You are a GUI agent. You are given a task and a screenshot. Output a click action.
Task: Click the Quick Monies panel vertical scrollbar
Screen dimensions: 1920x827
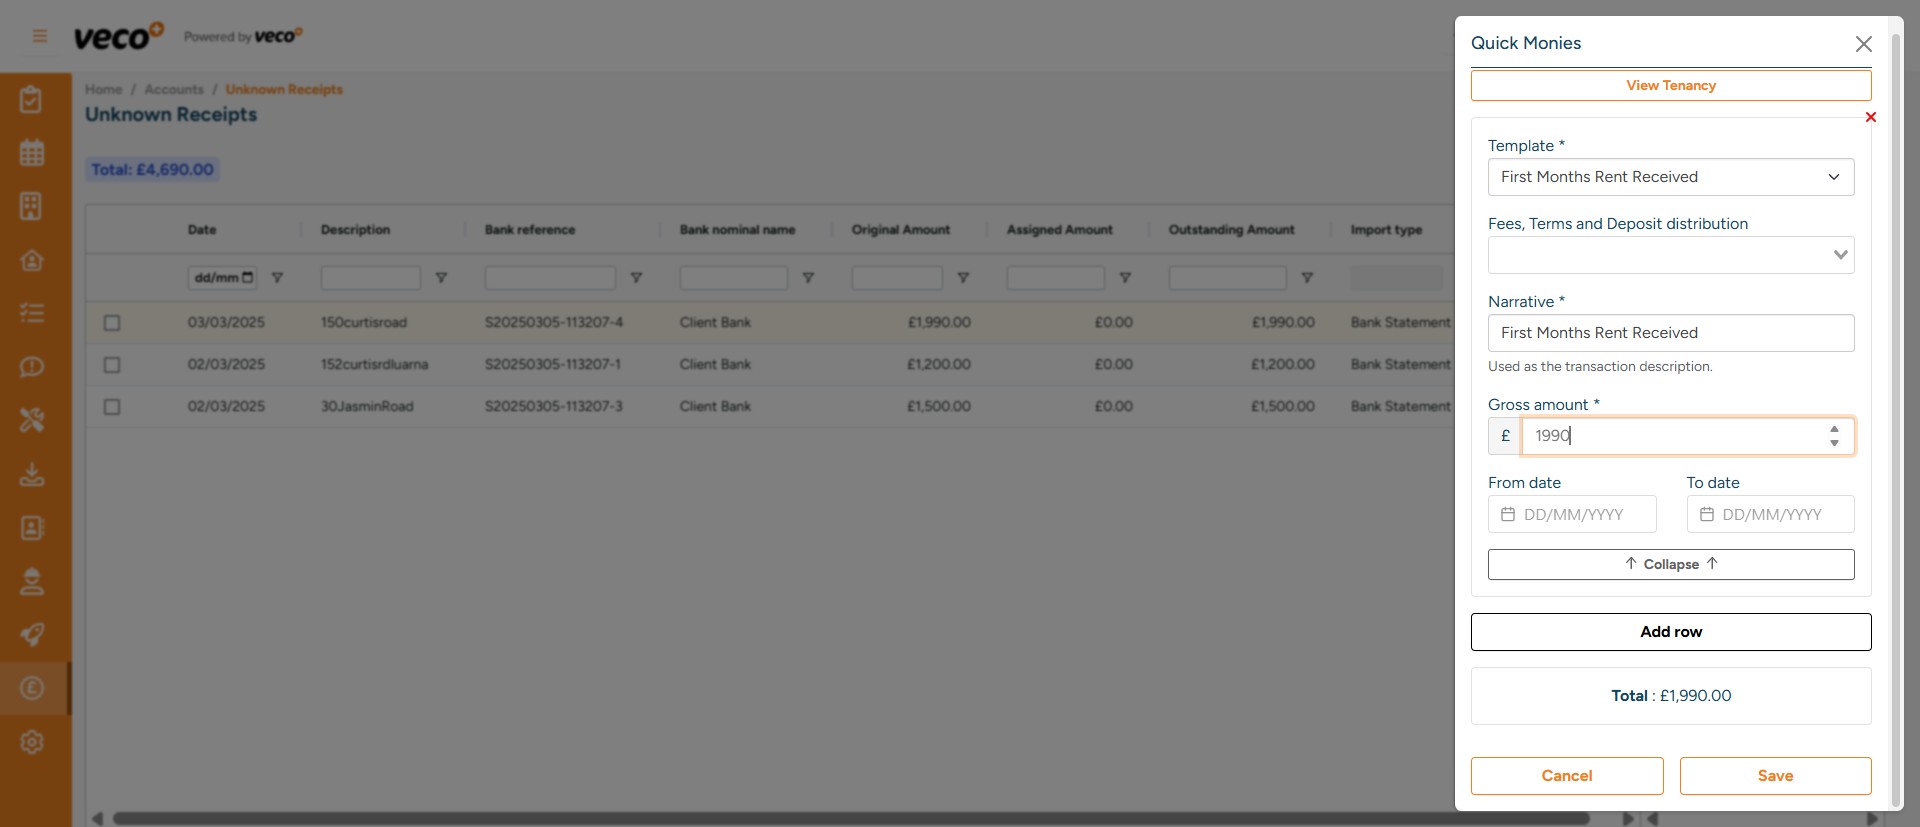(1896, 420)
